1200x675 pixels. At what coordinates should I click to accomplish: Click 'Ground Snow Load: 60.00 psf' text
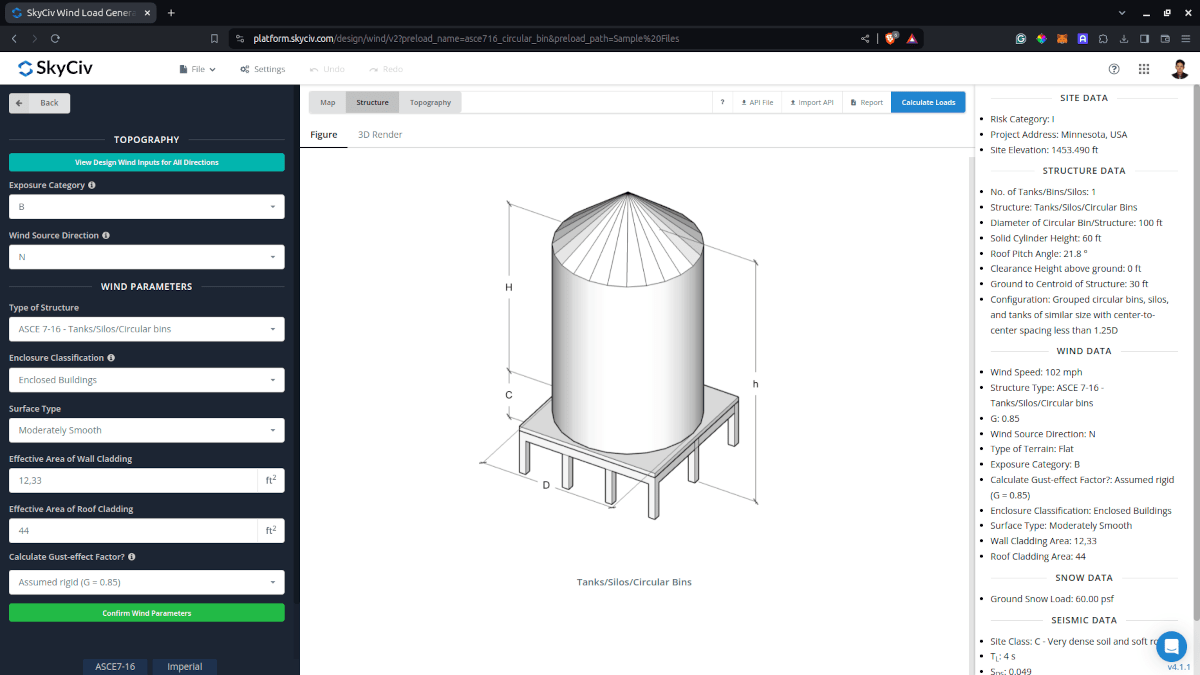click(1052, 599)
